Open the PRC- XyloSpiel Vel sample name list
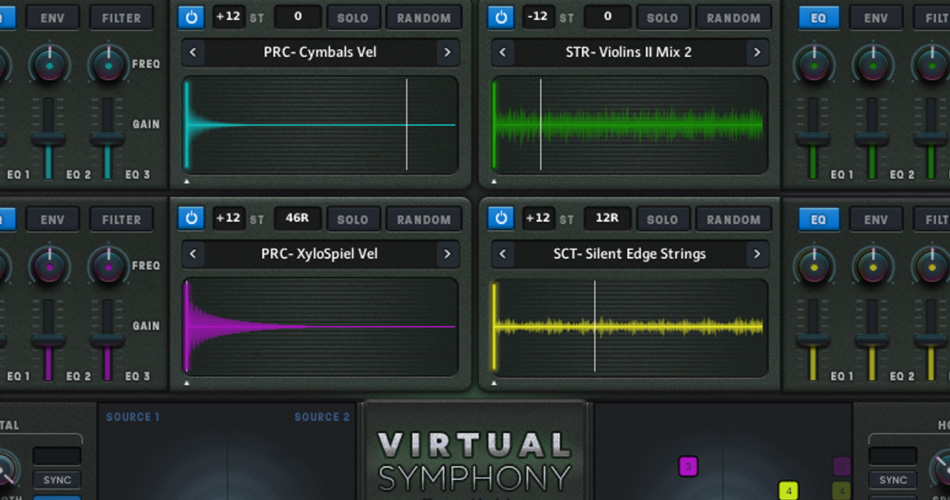The image size is (950, 500). (320, 254)
